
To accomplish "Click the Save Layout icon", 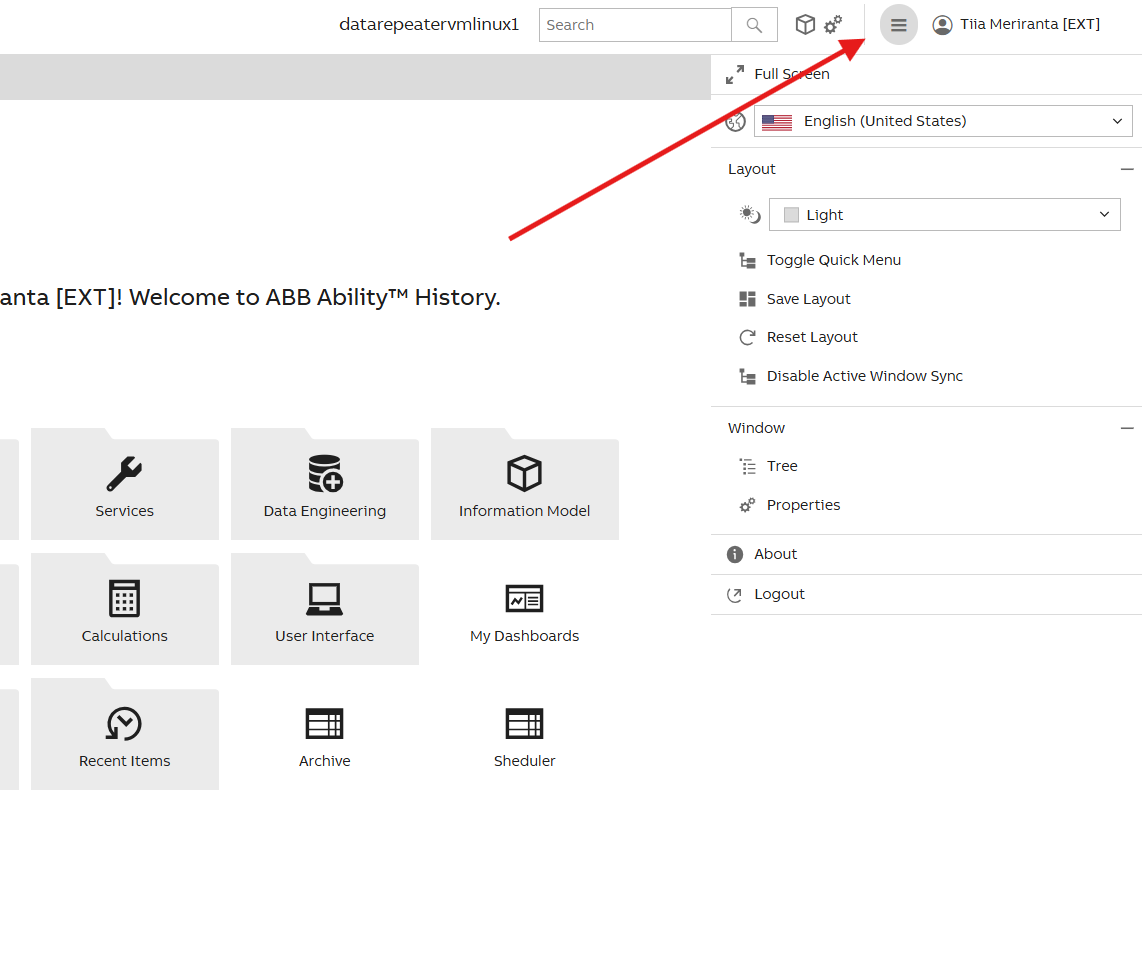I will coord(747,299).
